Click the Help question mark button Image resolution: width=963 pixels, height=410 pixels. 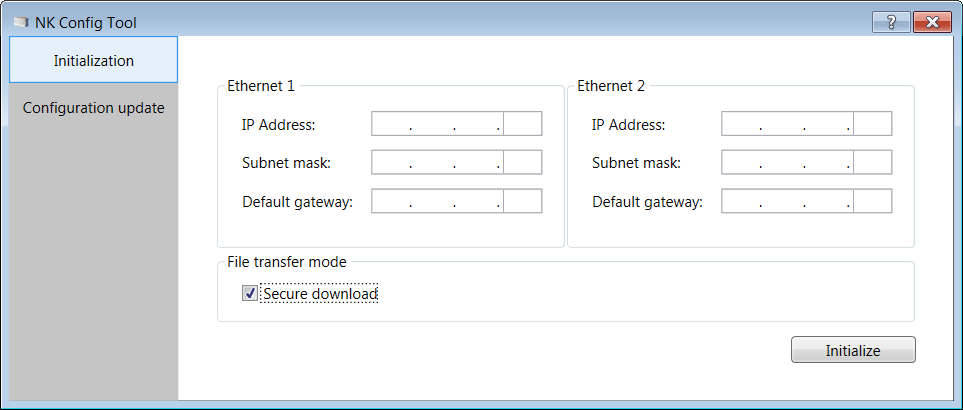891,22
